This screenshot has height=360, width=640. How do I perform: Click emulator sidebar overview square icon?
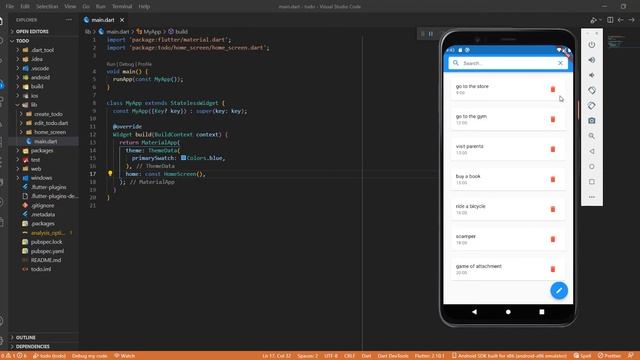pos(591,182)
